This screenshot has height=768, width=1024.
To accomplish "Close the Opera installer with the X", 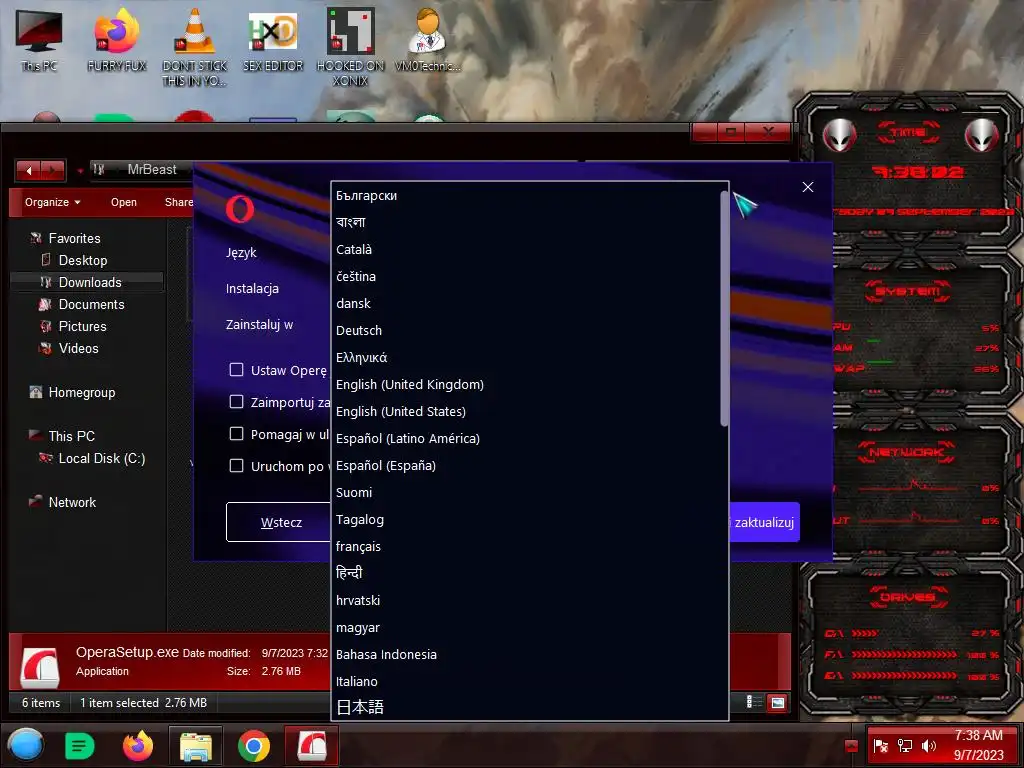I will click(x=808, y=187).
